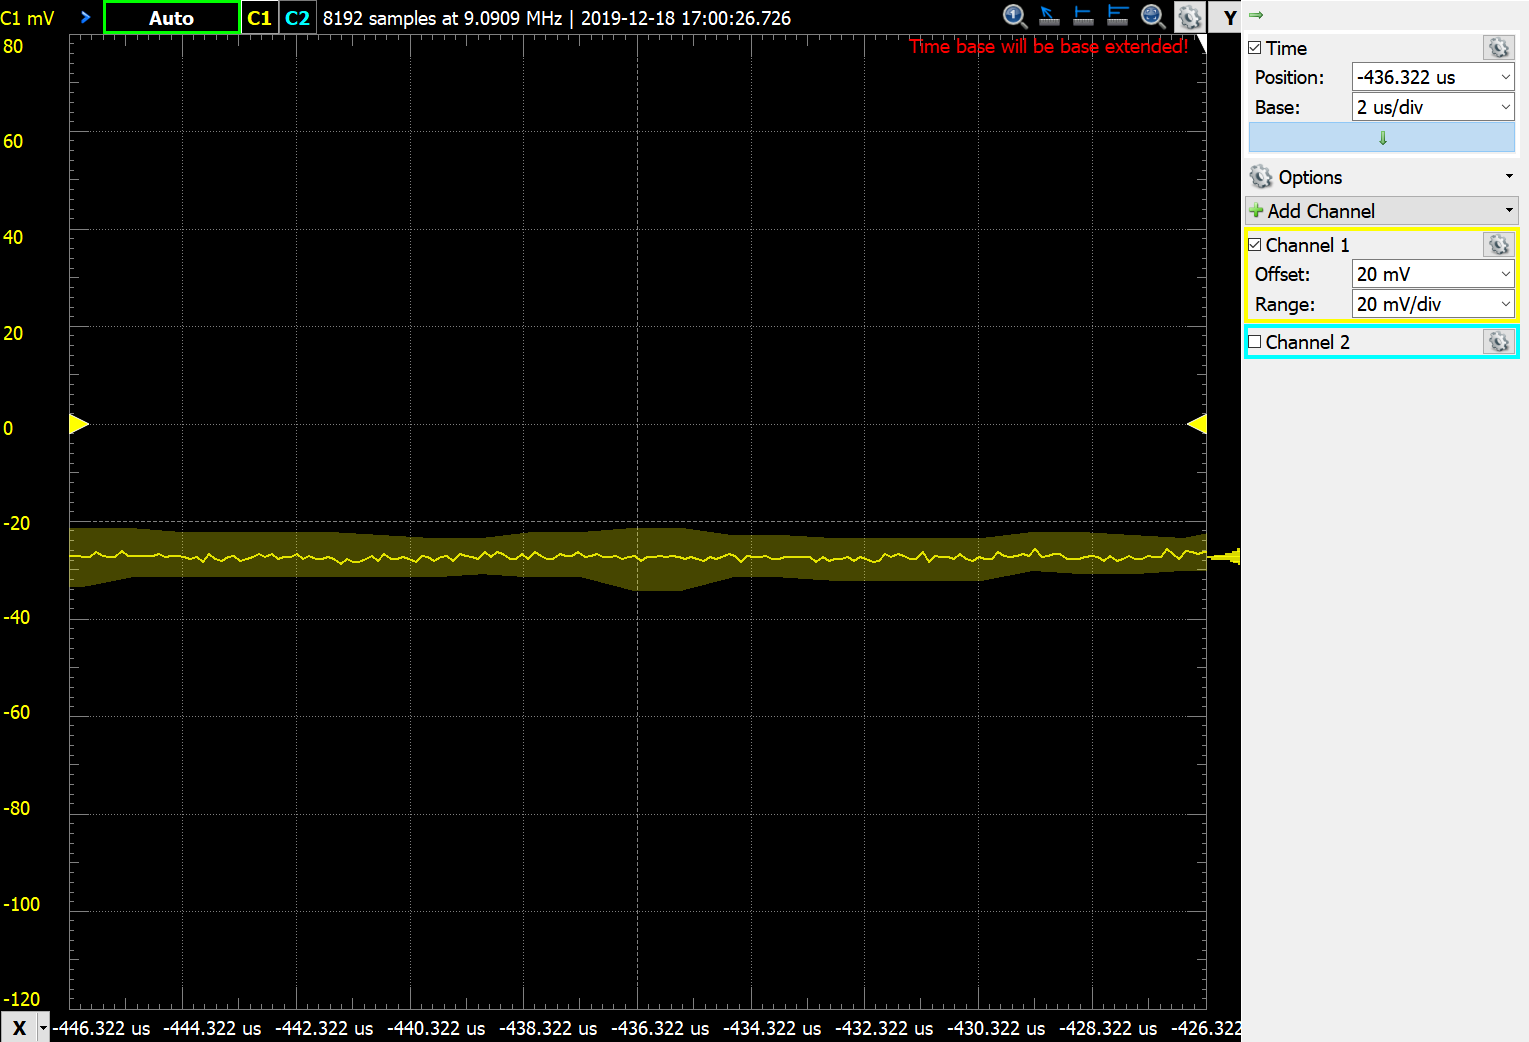Click the Auto trigger mode button
The image size is (1529, 1042).
pyautogui.click(x=172, y=18)
